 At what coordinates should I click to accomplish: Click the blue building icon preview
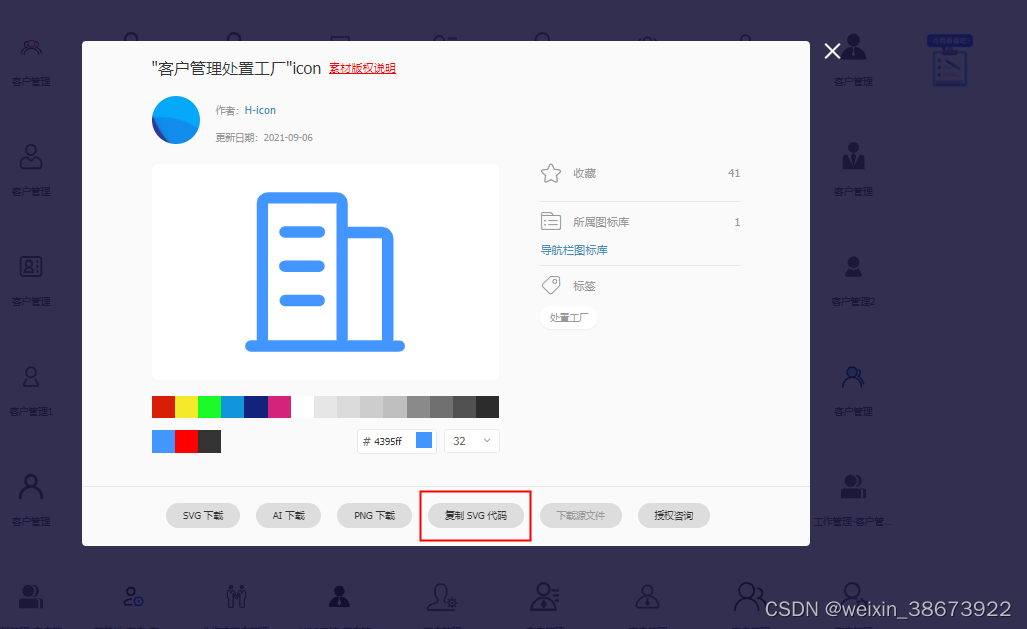[x=325, y=272]
